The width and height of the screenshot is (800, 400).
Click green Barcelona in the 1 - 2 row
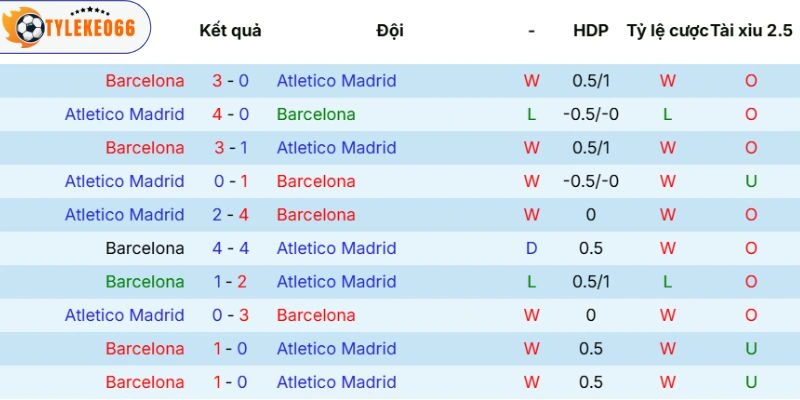coord(145,281)
